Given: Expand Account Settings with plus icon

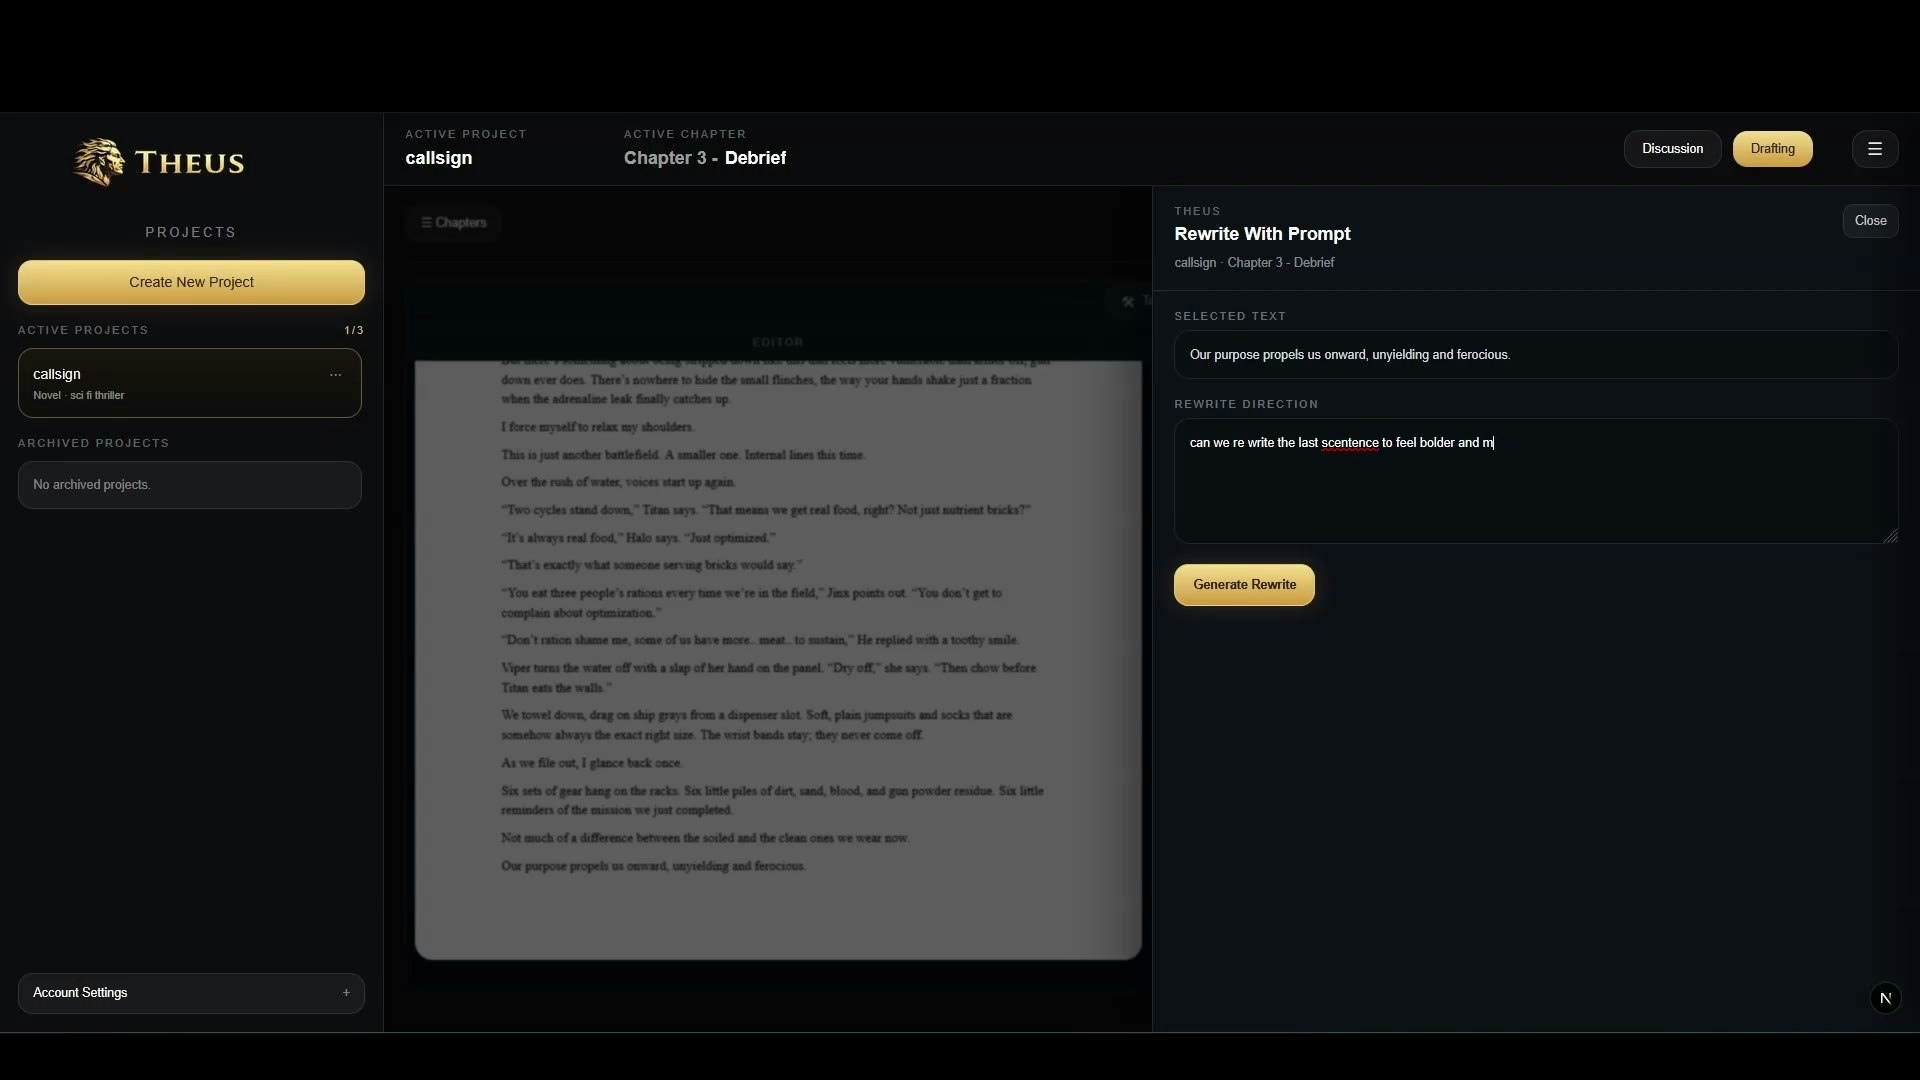Looking at the screenshot, I should [x=346, y=993].
